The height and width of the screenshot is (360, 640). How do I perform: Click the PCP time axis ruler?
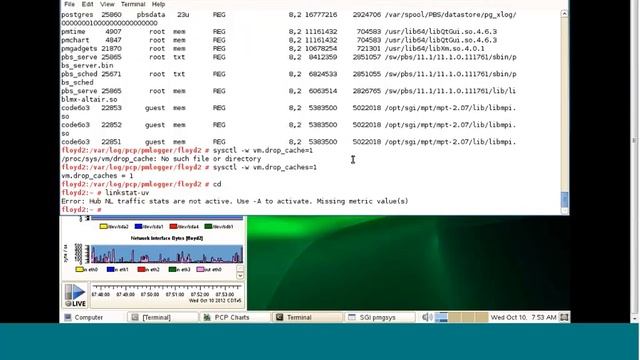(167, 288)
